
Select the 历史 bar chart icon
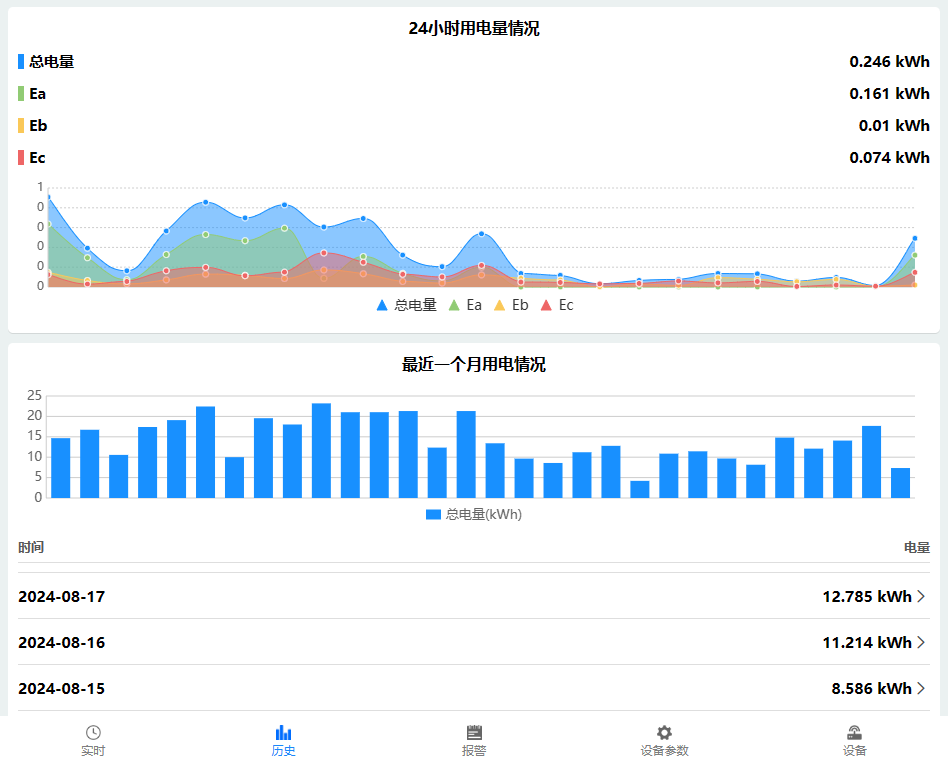(x=283, y=733)
